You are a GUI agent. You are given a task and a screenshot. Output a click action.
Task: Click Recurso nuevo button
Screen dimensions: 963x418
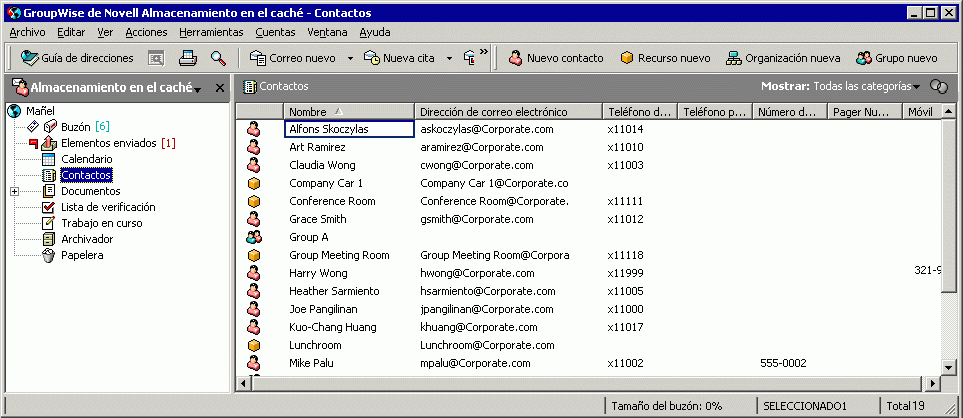(x=665, y=58)
